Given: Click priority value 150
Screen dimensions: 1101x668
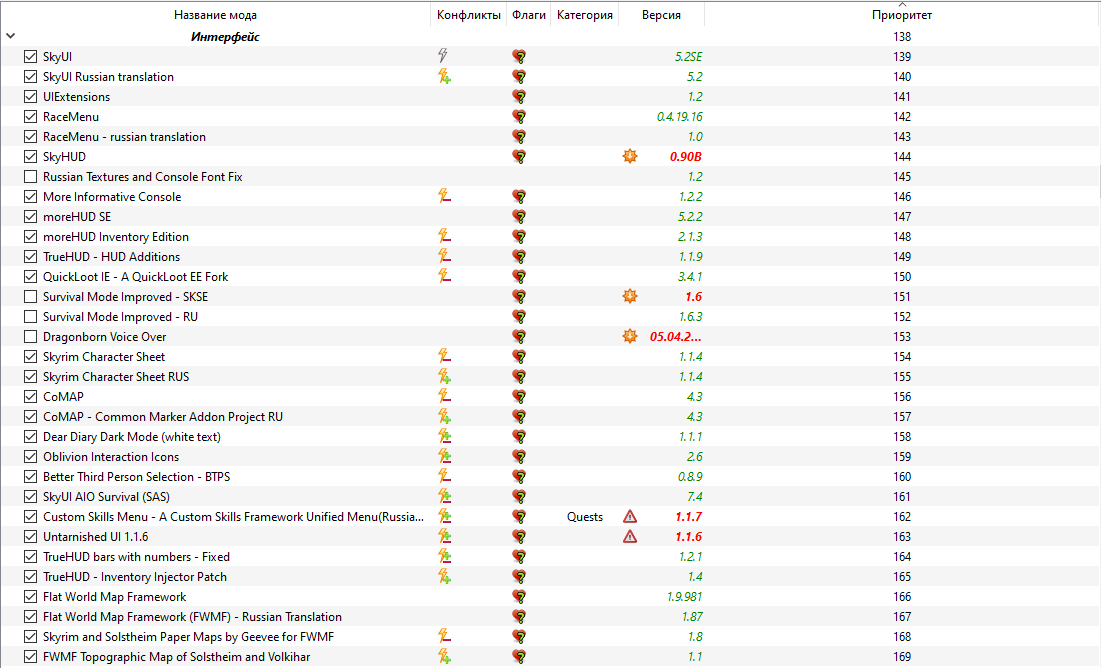Looking at the screenshot, I should click(x=902, y=276).
